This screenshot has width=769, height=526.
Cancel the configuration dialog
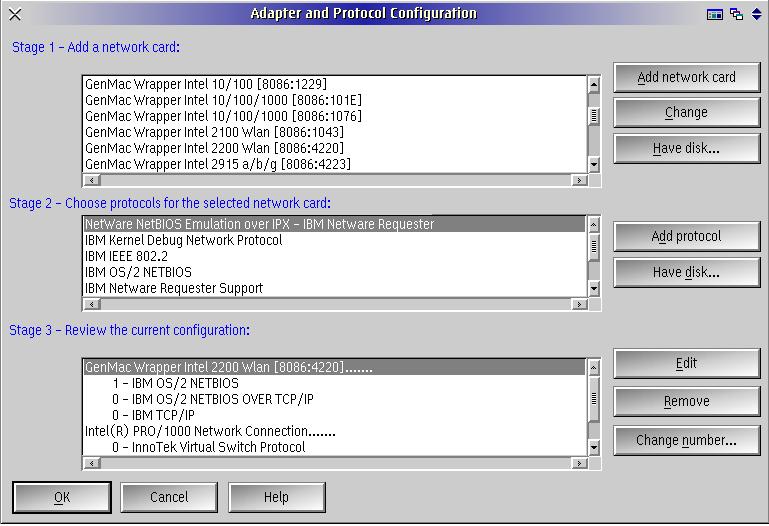click(169, 498)
